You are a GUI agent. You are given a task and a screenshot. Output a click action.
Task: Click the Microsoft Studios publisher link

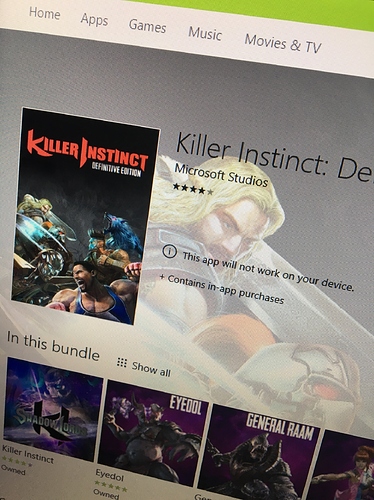pyautogui.click(x=221, y=176)
